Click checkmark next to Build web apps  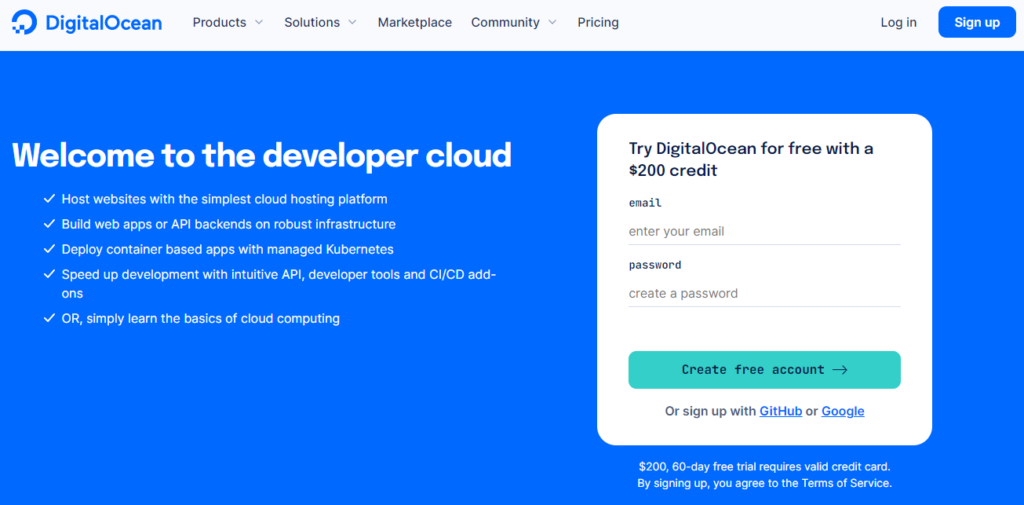(x=49, y=224)
